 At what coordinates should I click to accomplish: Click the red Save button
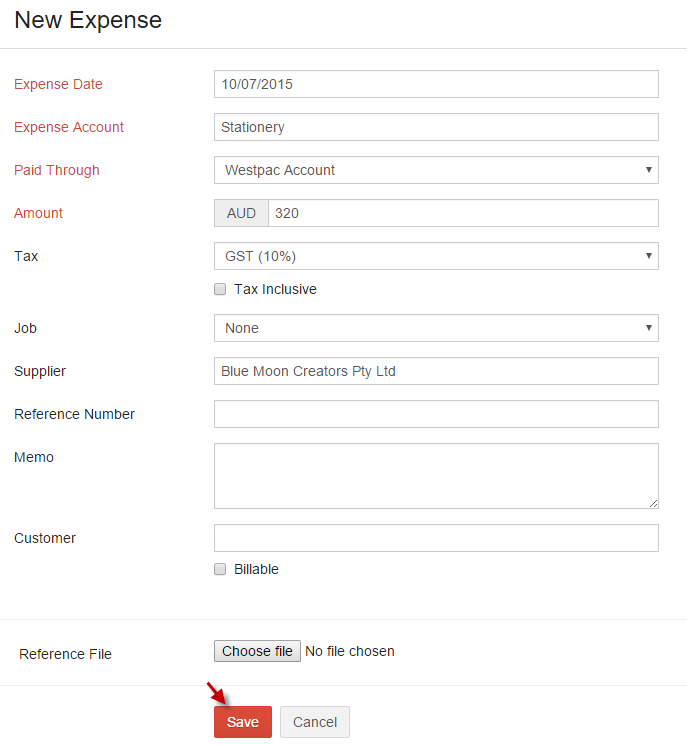point(243,722)
